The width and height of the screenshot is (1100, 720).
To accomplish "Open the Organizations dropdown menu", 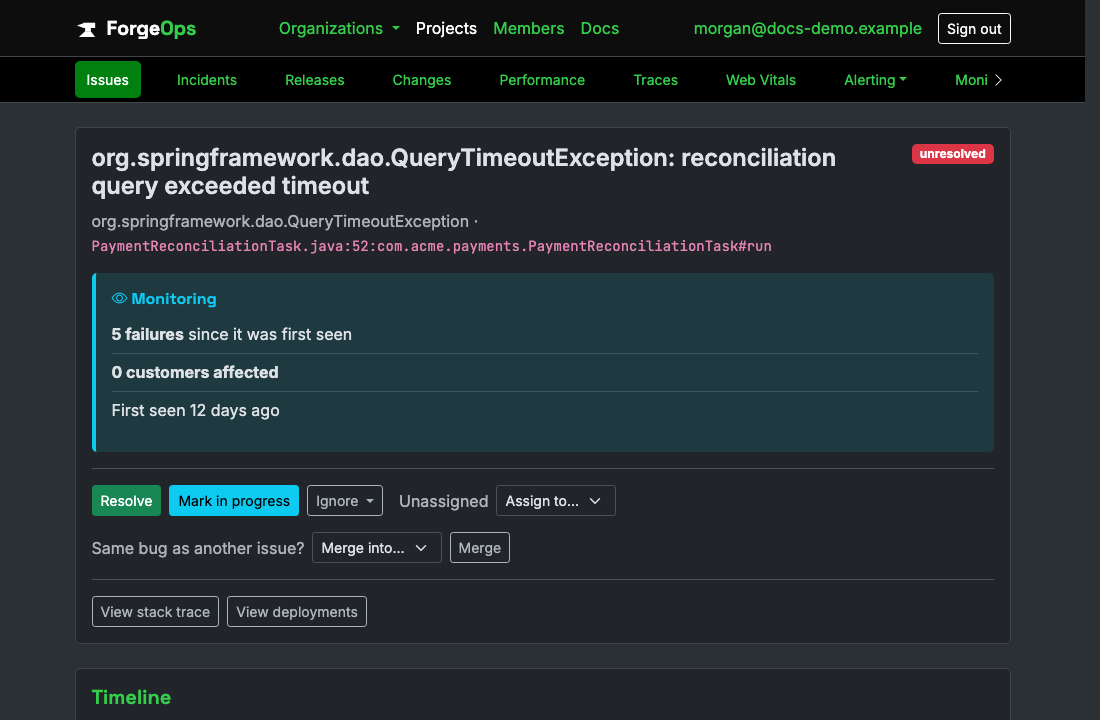I will click(339, 29).
